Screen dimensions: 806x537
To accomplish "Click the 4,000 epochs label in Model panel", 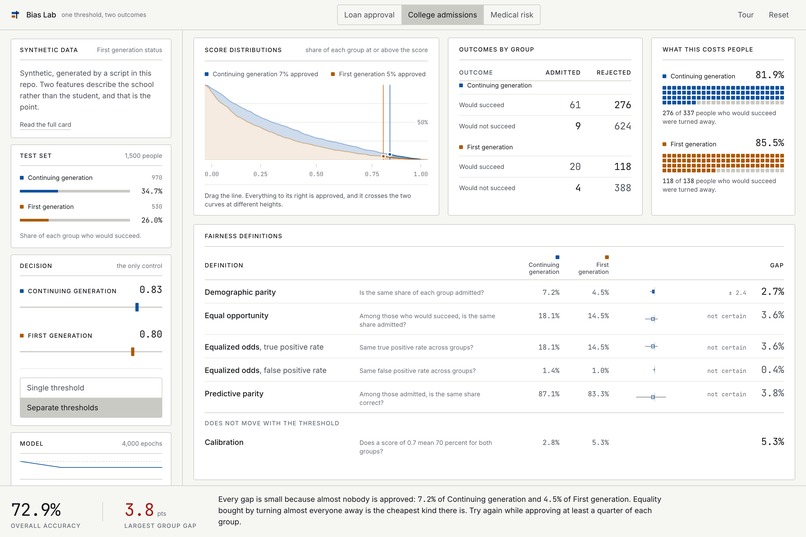I will [x=142, y=443].
